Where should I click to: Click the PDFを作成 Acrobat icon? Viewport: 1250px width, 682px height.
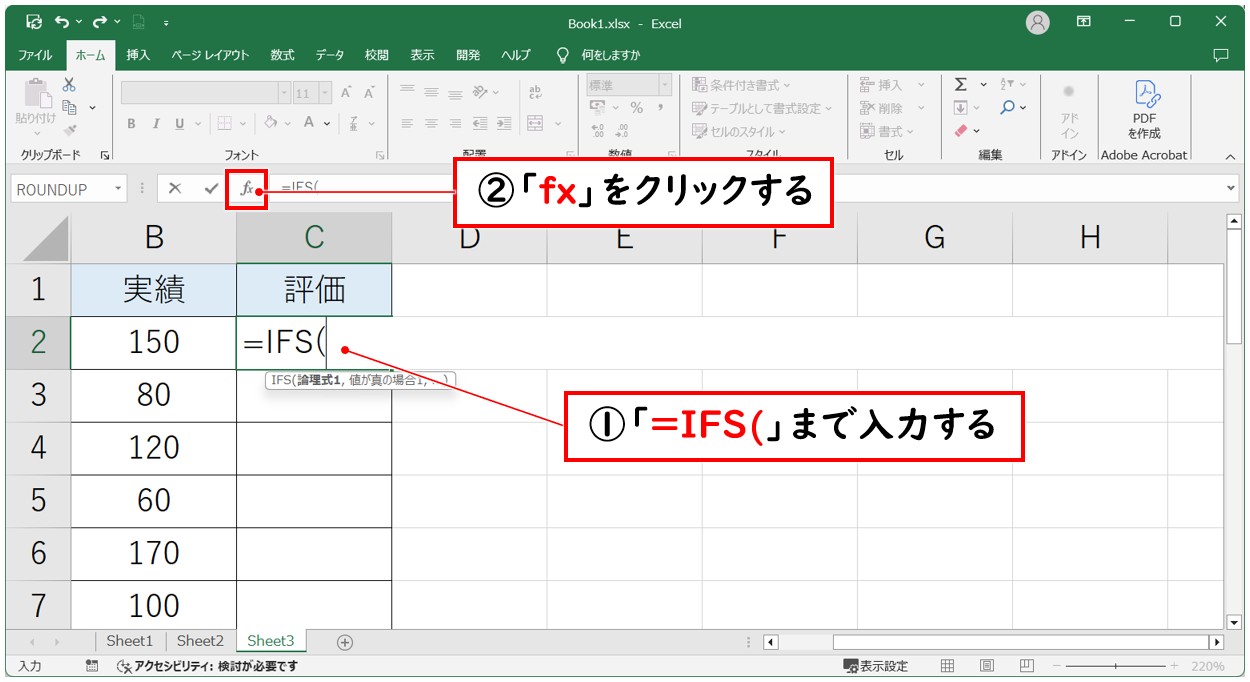pos(1145,110)
